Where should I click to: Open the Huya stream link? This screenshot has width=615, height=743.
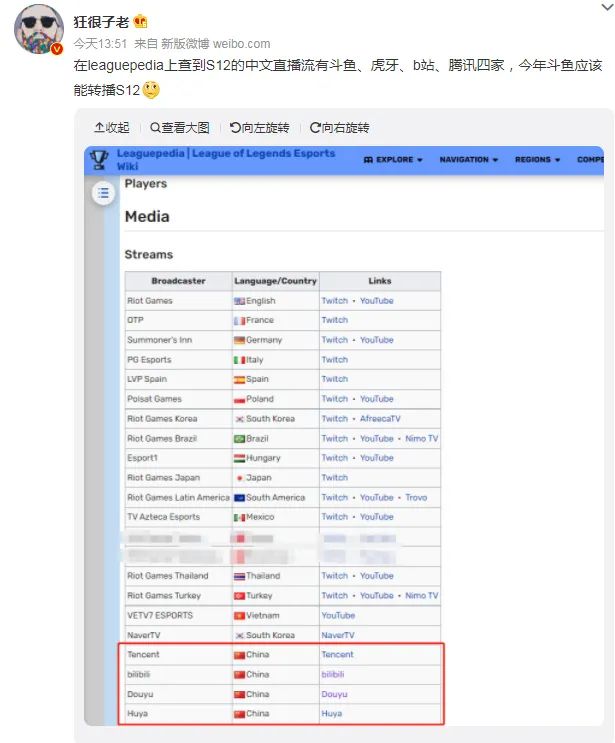pos(332,713)
